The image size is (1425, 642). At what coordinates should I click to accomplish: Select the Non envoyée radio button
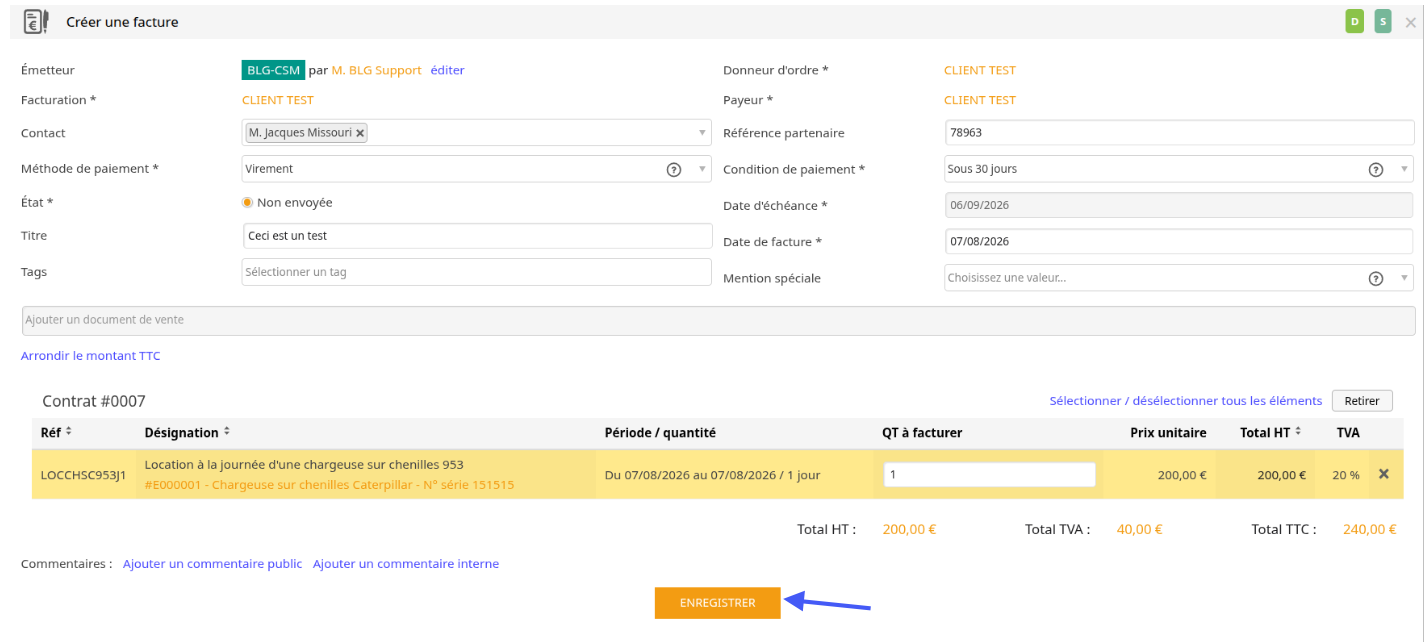248,202
